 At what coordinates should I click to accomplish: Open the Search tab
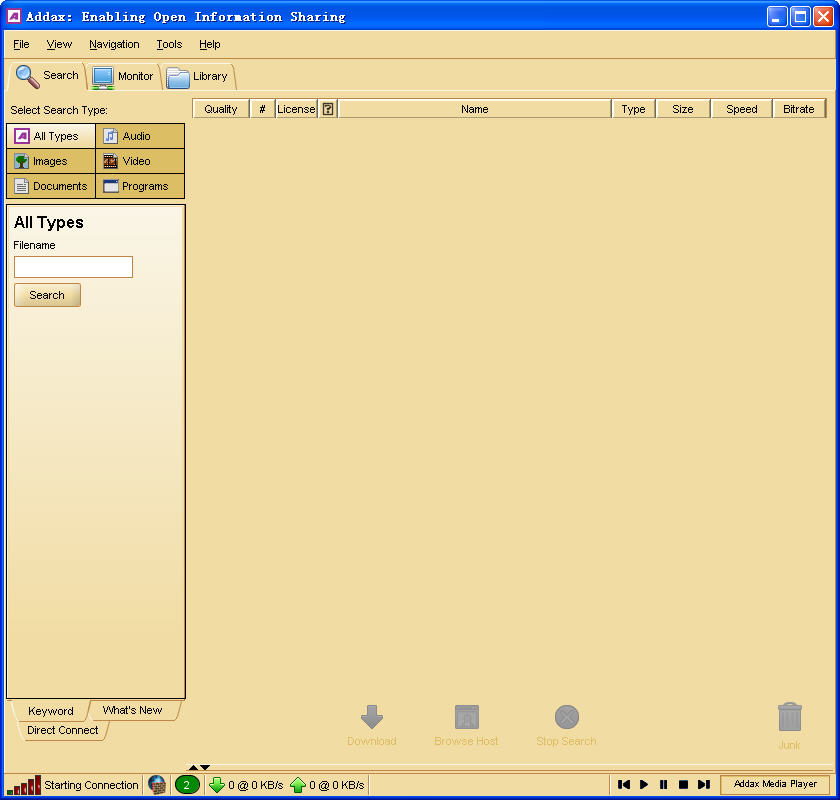point(47,76)
